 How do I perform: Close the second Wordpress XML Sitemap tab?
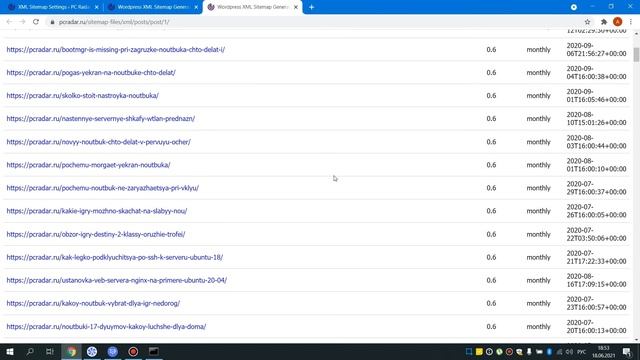pyautogui.click(x=196, y=7)
